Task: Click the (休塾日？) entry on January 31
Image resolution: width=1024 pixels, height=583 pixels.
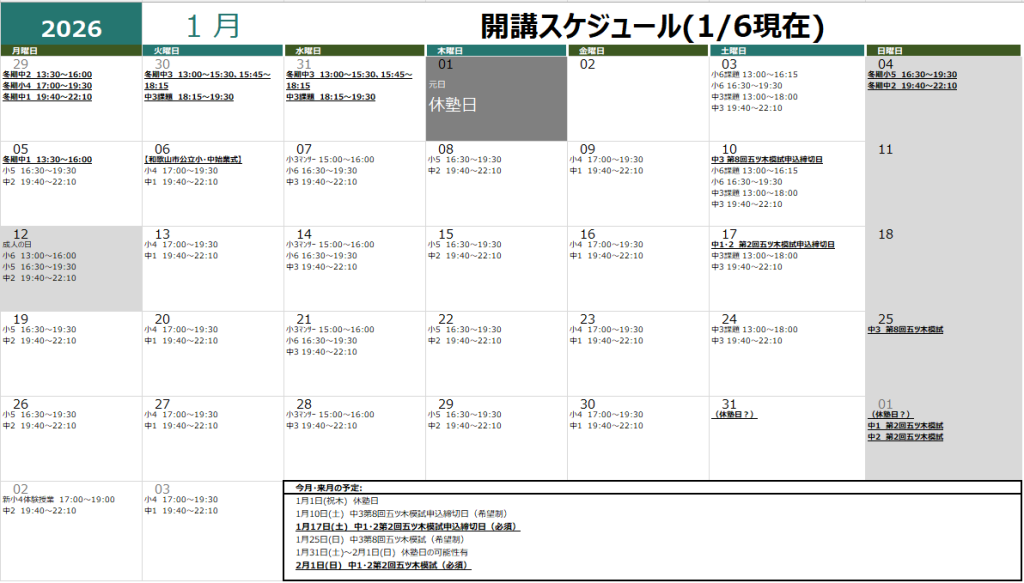Action: pos(733,414)
